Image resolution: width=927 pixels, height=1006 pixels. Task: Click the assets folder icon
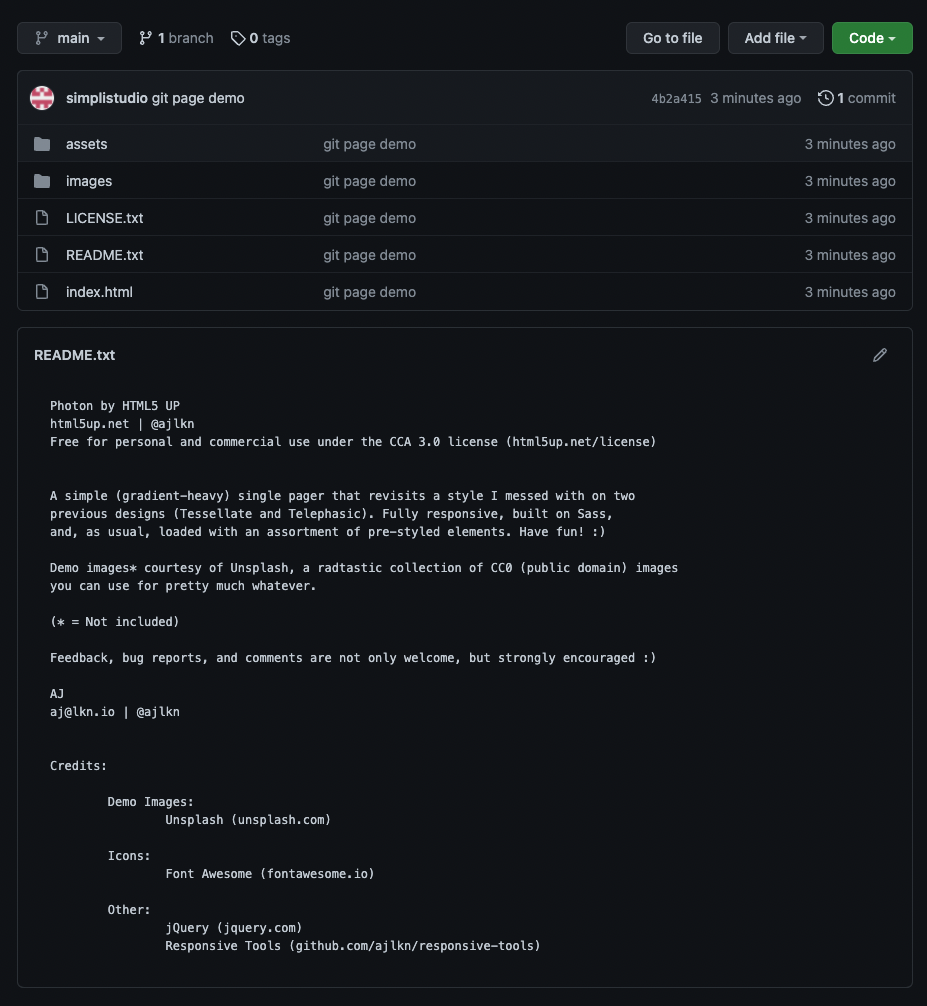point(42,144)
